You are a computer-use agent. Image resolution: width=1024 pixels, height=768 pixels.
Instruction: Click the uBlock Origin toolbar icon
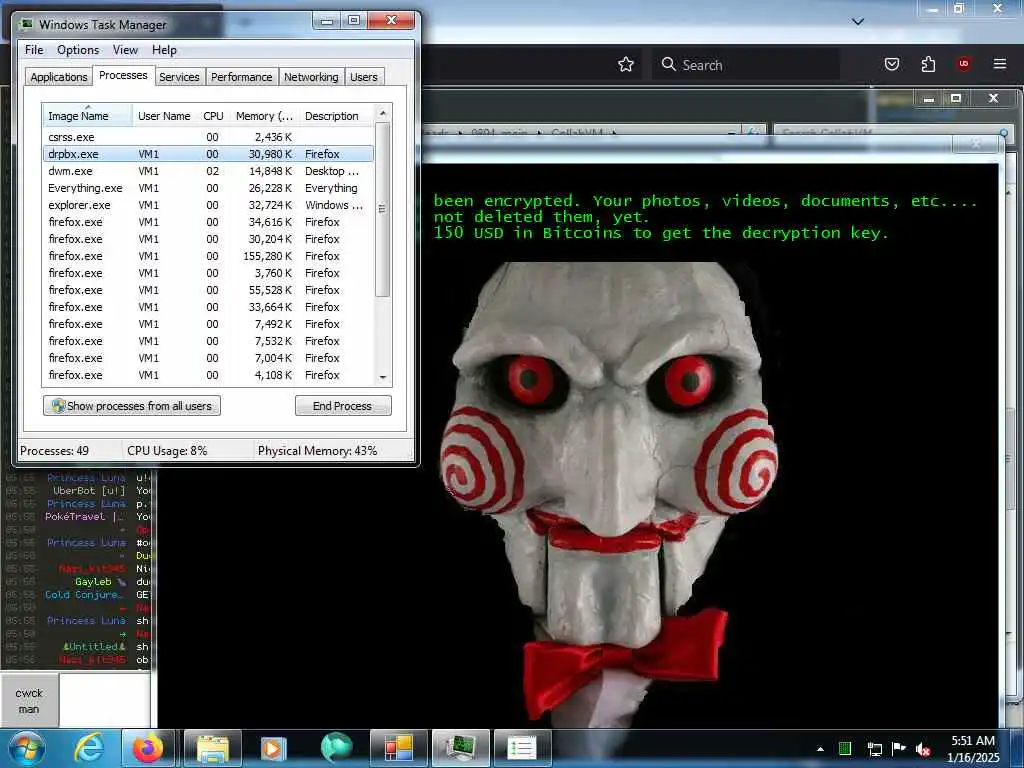963,64
